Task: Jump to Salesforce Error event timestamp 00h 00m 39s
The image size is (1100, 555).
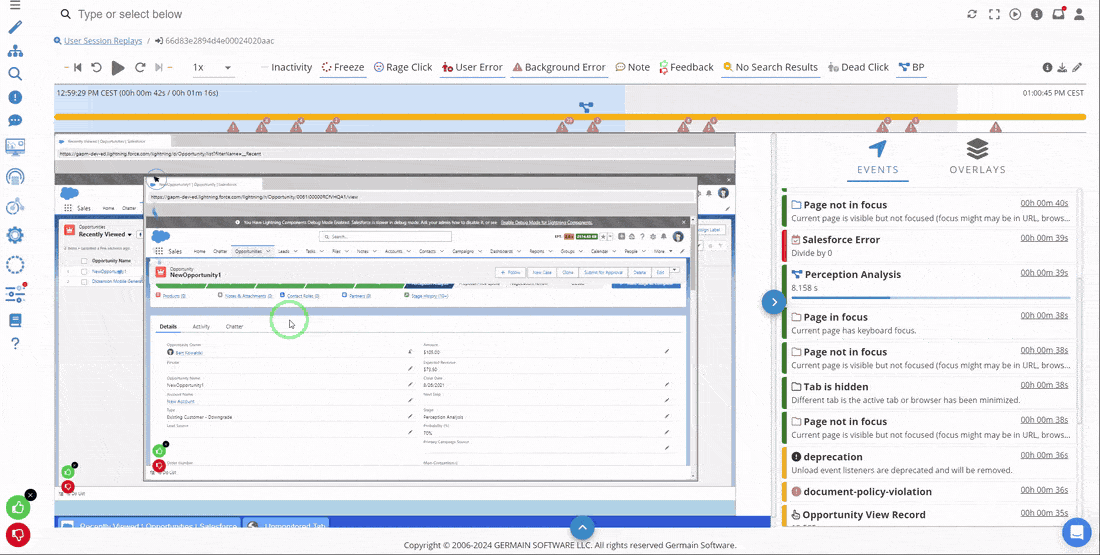Action: (1044, 238)
